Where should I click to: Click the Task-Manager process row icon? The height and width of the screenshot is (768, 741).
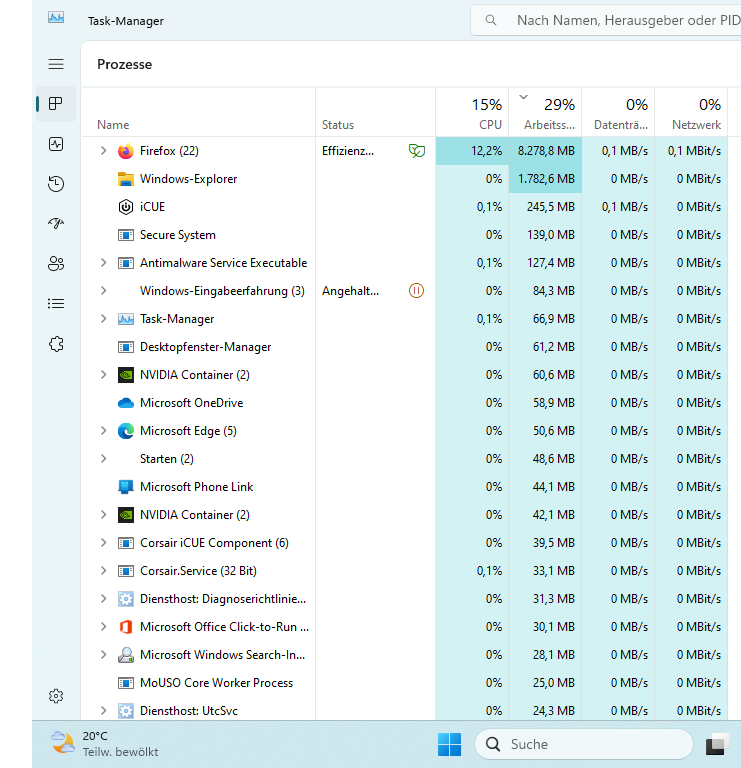126,319
